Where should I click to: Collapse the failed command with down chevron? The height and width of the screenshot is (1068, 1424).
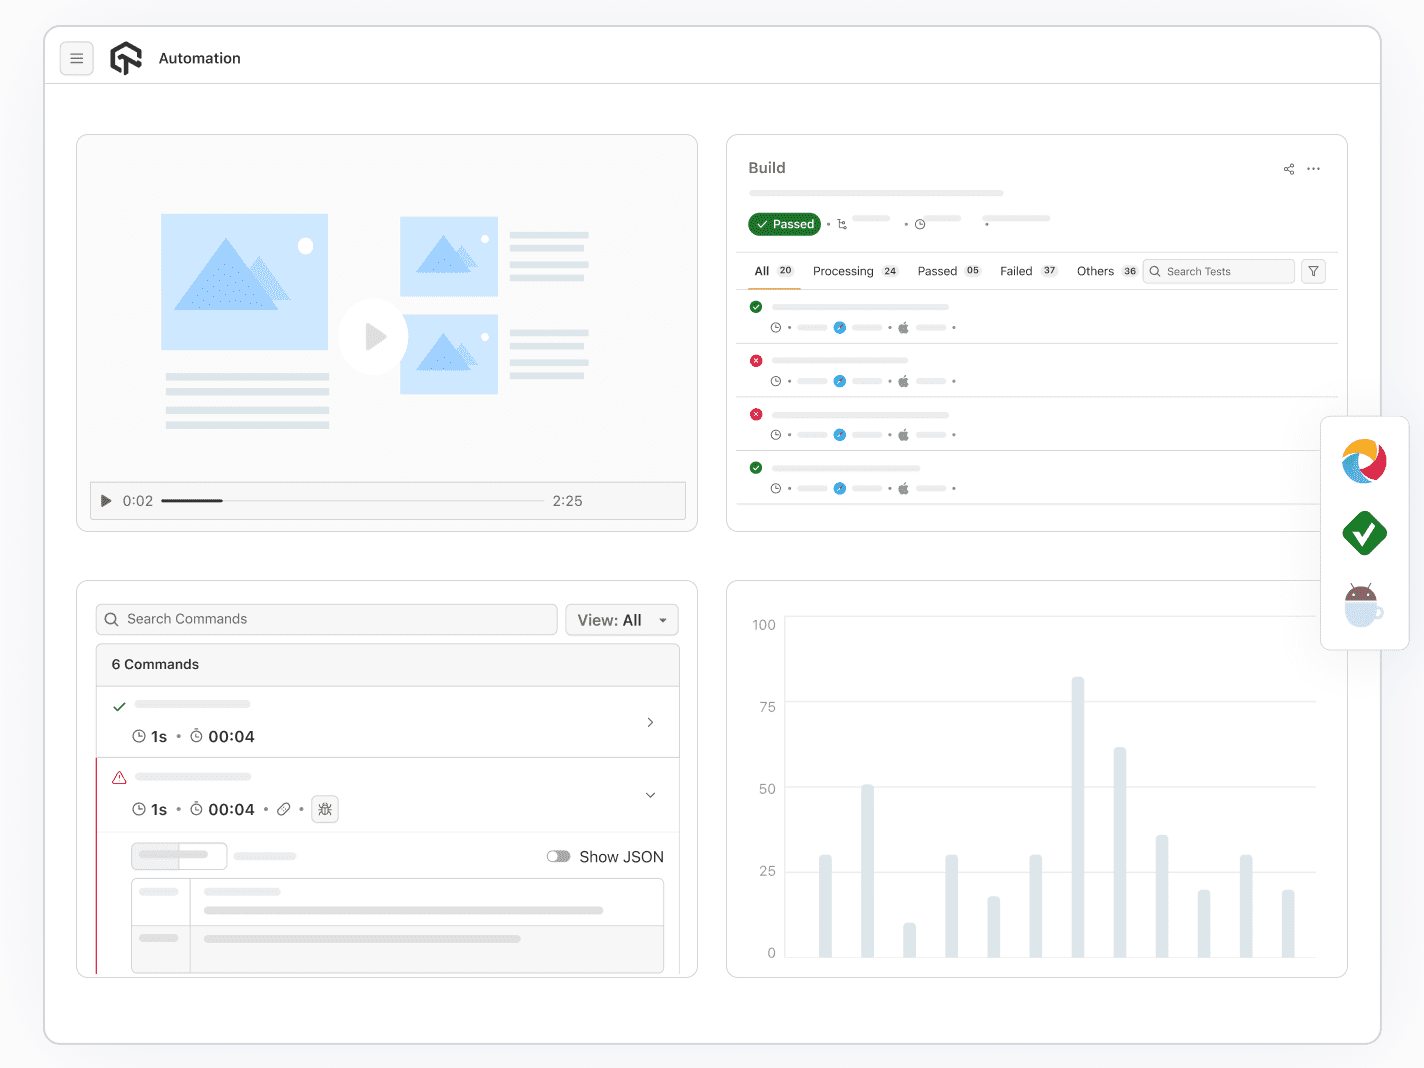[650, 795]
